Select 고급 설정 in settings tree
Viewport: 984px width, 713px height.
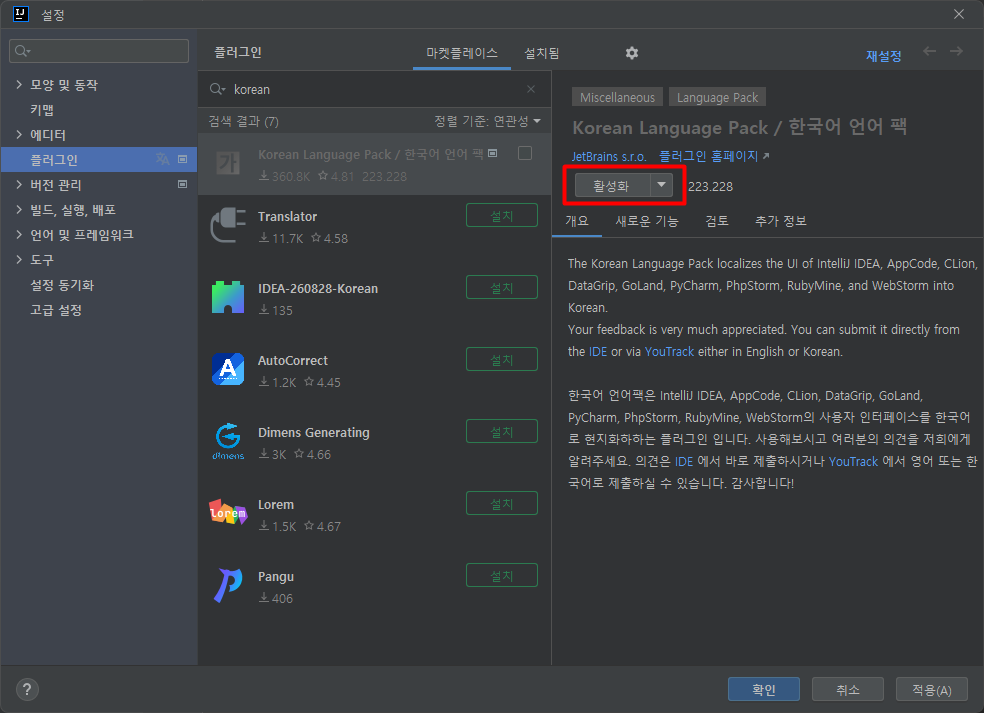click(56, 310)
